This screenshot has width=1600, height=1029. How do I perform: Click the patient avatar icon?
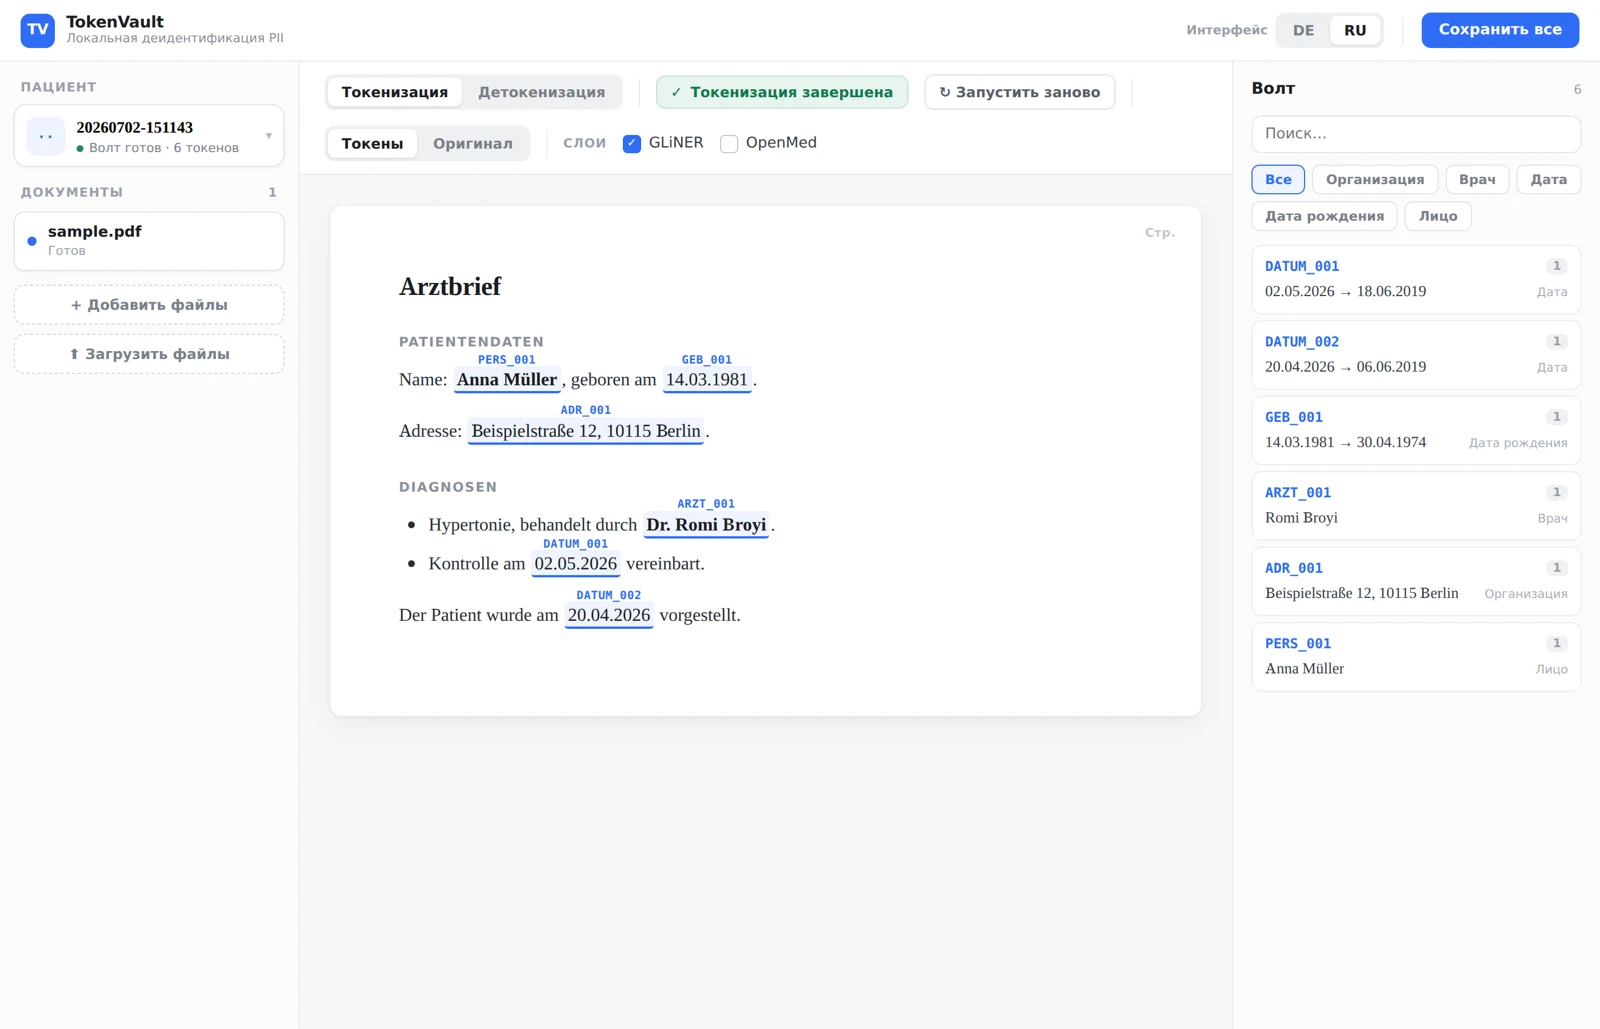click(x=46, y=136)
